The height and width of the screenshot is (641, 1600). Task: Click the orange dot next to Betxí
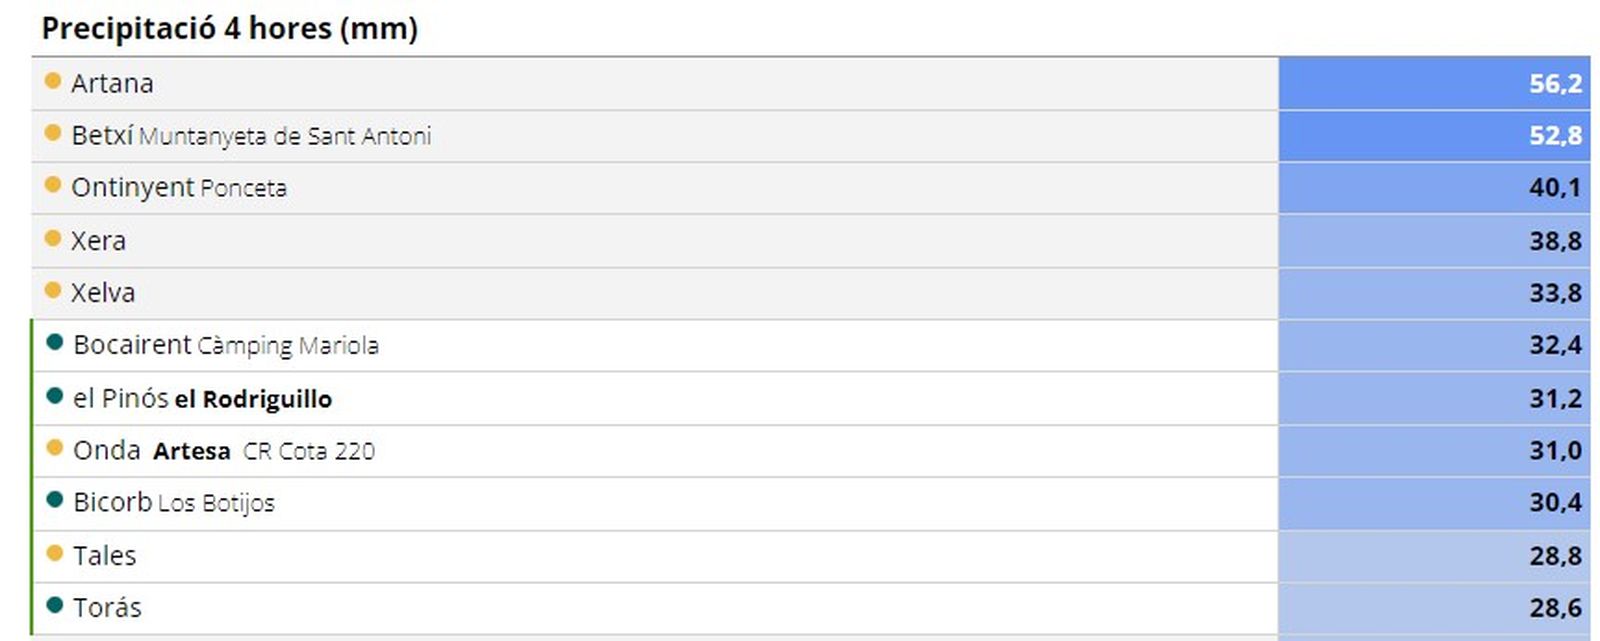coord(53,133)
